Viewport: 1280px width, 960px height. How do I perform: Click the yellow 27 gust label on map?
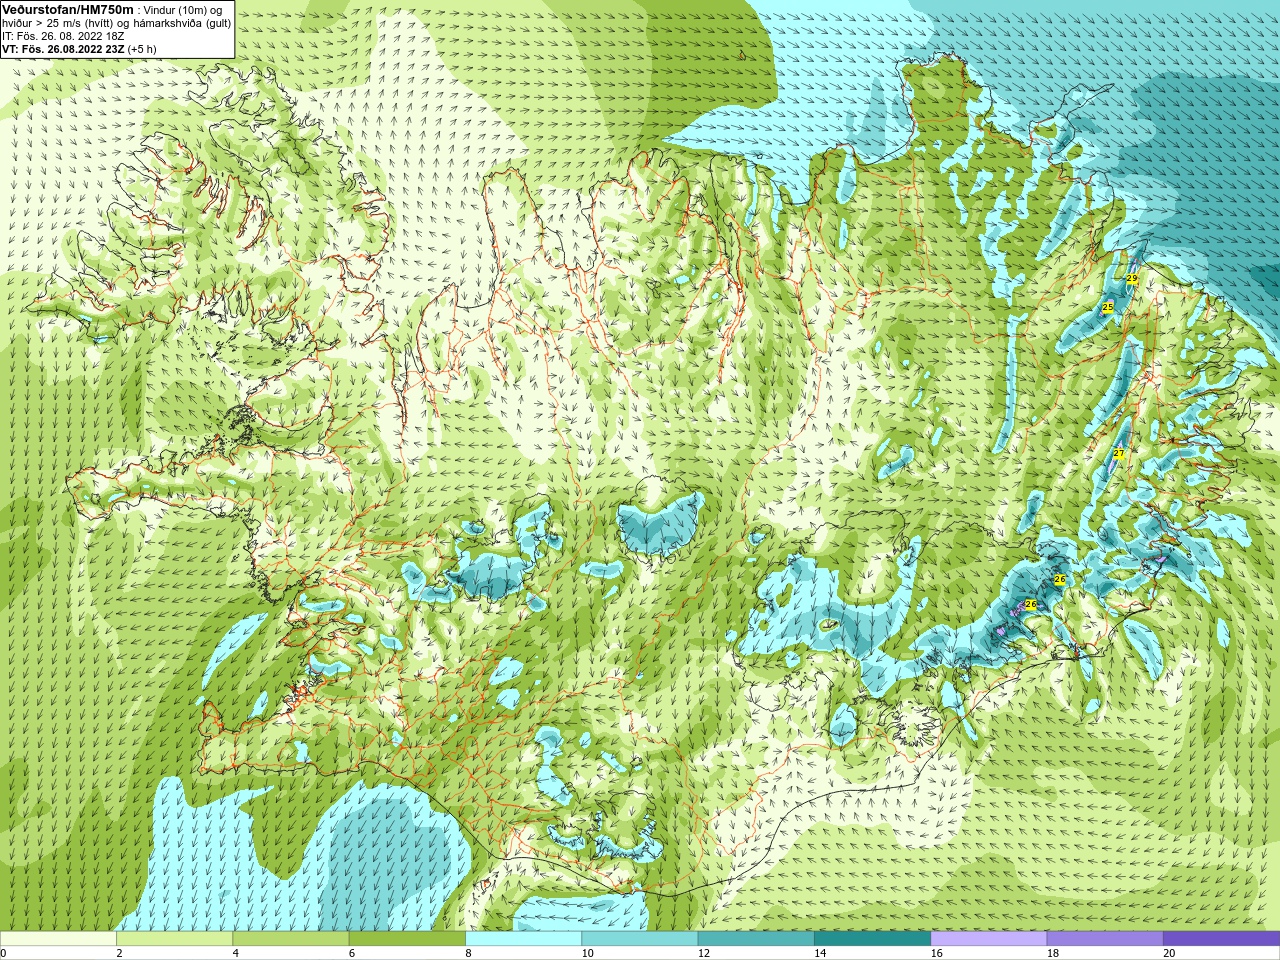click(x=1119, y=454)
